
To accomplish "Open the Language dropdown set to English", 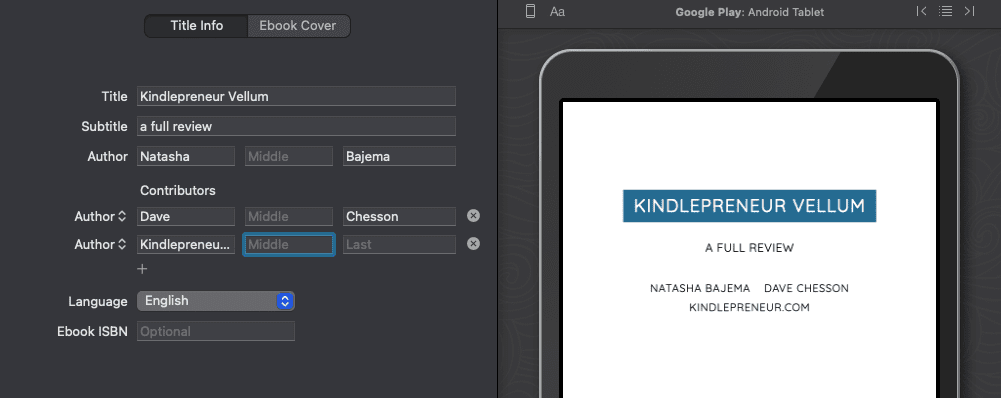I will (x=216, y=301).
